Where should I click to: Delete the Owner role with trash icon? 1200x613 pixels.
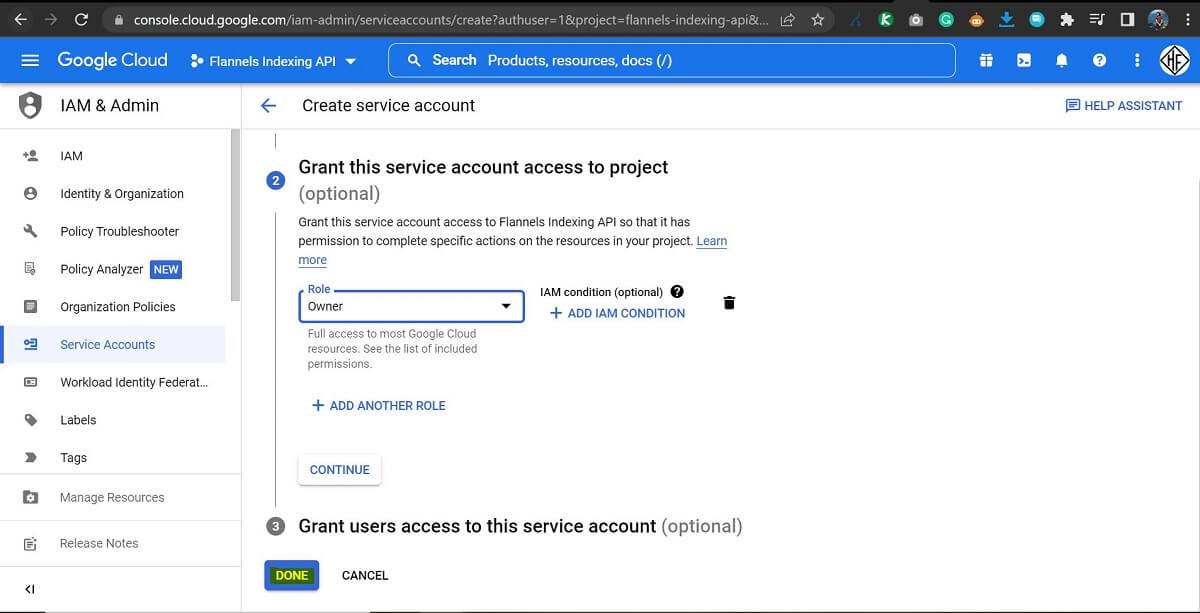click(x=729, y=303)
